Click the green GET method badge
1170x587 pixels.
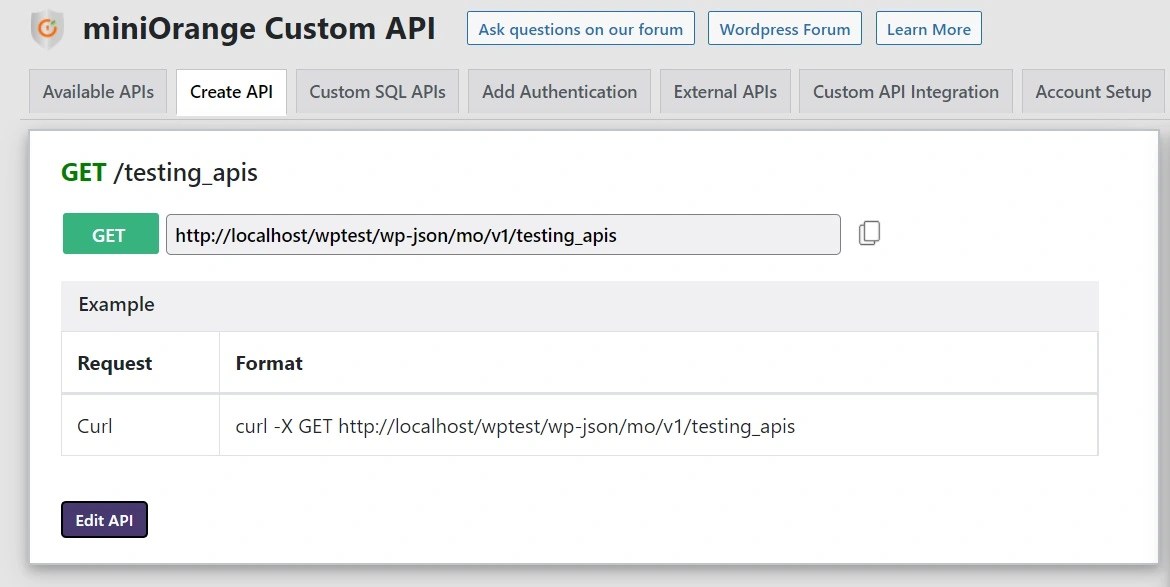110,233
